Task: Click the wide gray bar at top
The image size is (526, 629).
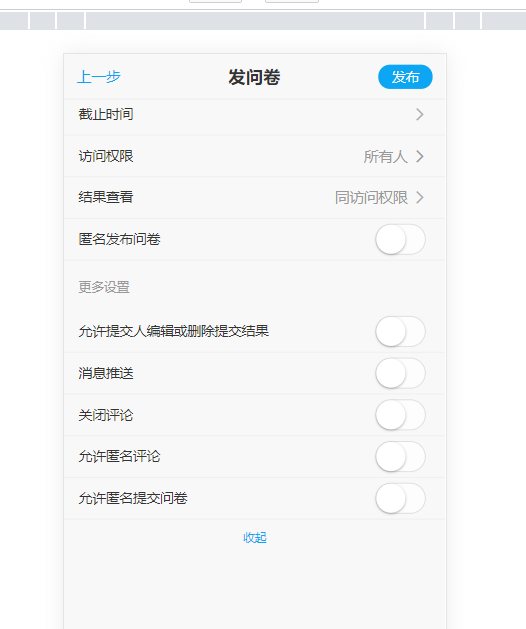Action: coord(255,21)
